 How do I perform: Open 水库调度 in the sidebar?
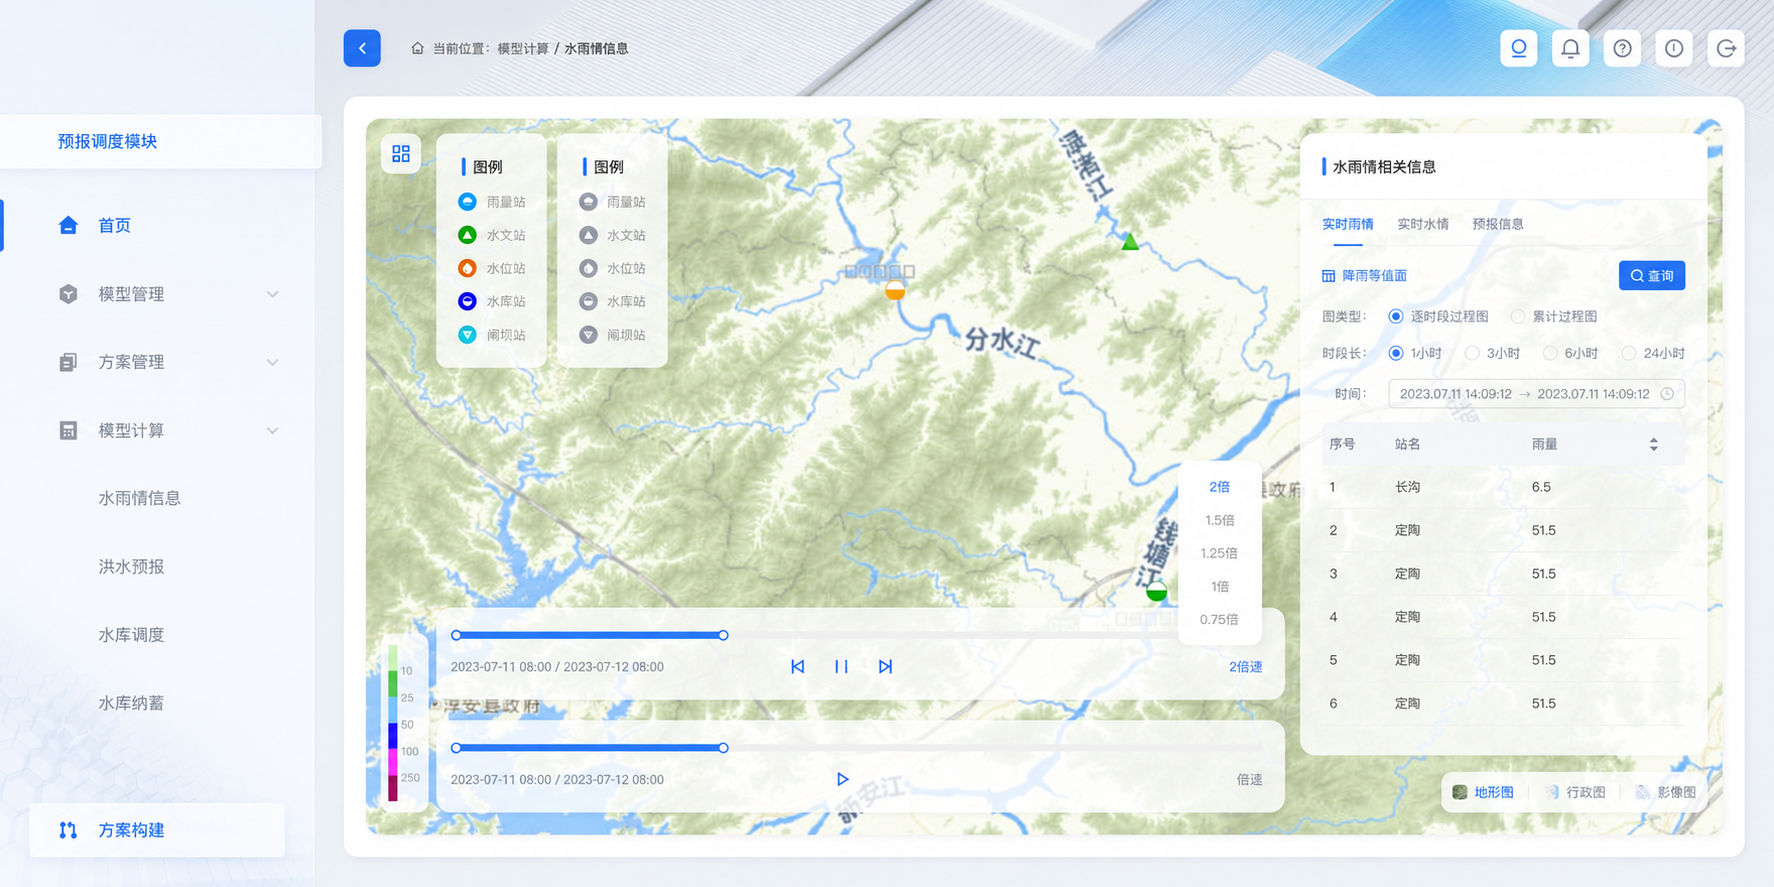[131, 634]
